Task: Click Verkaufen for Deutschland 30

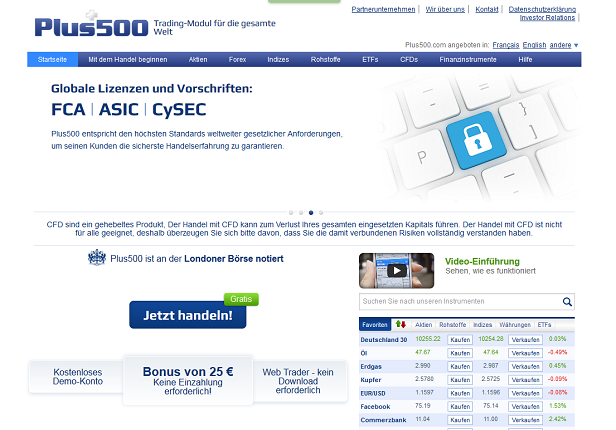Action: pyautogui.click(x=525, y=340)
